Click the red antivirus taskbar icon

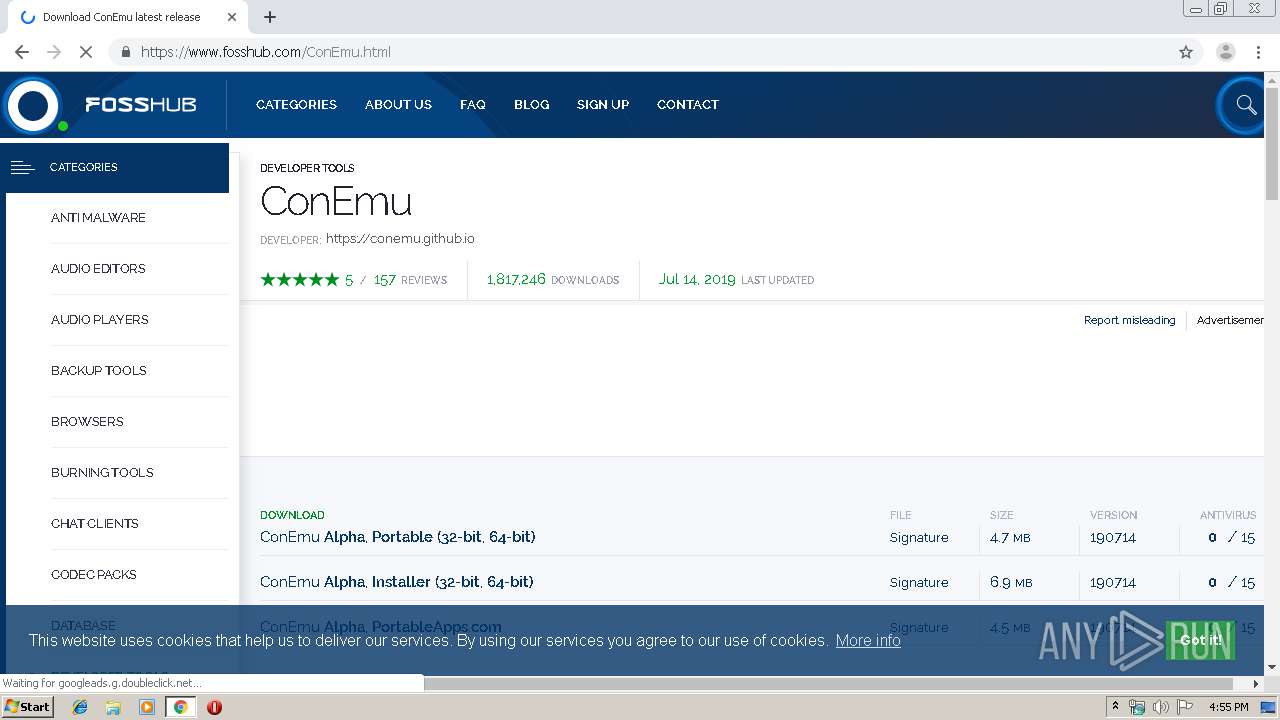[x=214, y=707]
